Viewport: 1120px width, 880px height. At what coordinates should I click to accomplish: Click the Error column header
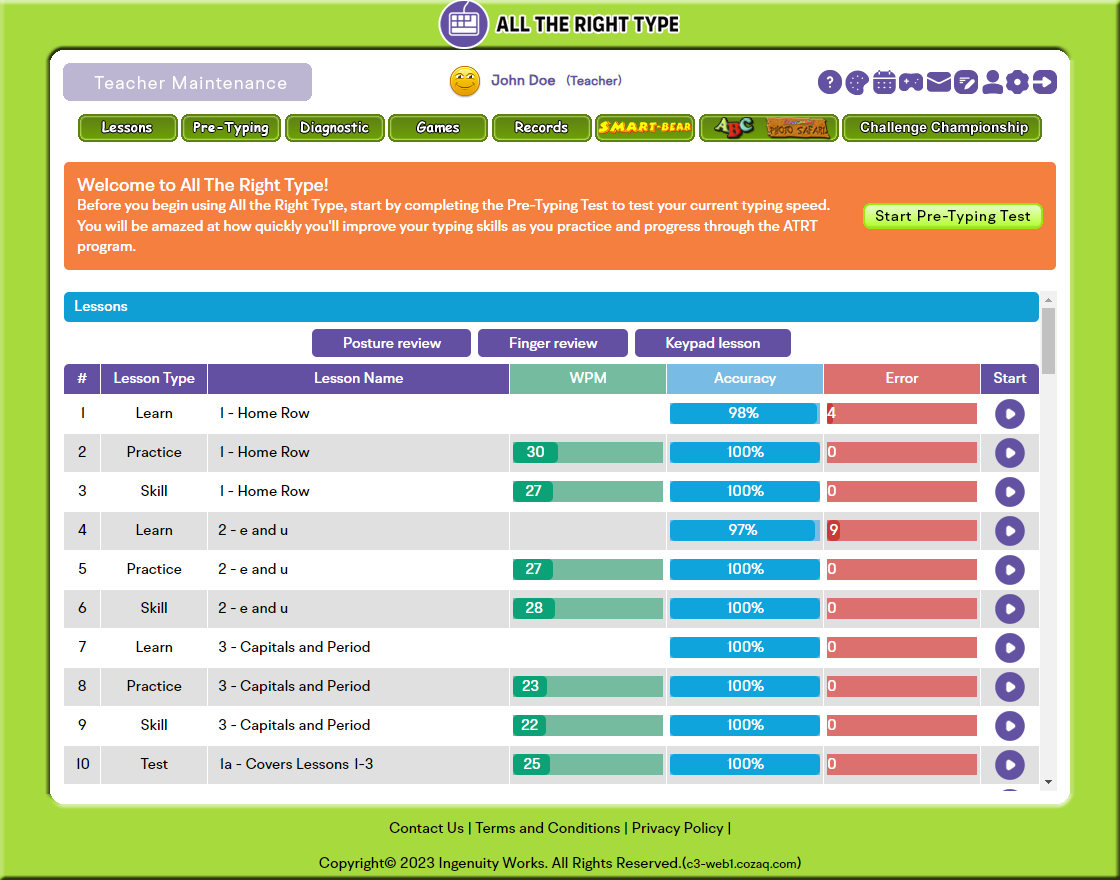[902, 379]
